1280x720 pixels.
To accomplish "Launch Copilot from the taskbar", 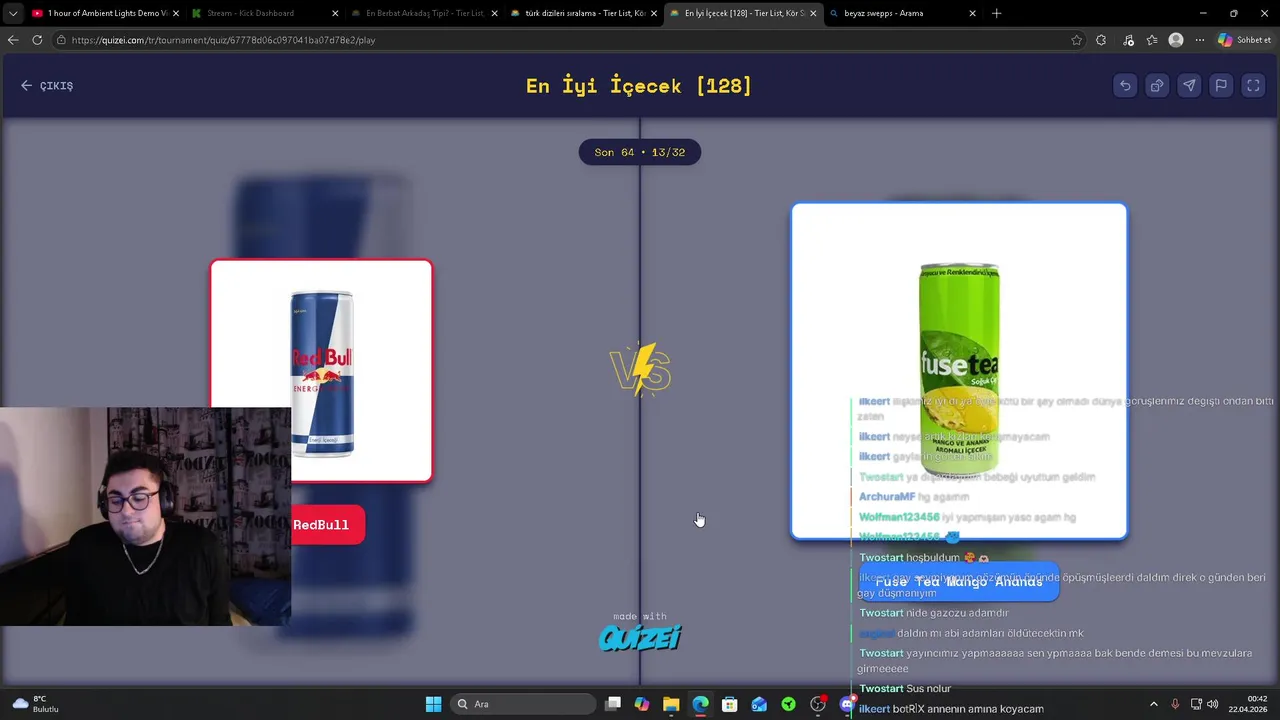I will click(x=642, y=704).
